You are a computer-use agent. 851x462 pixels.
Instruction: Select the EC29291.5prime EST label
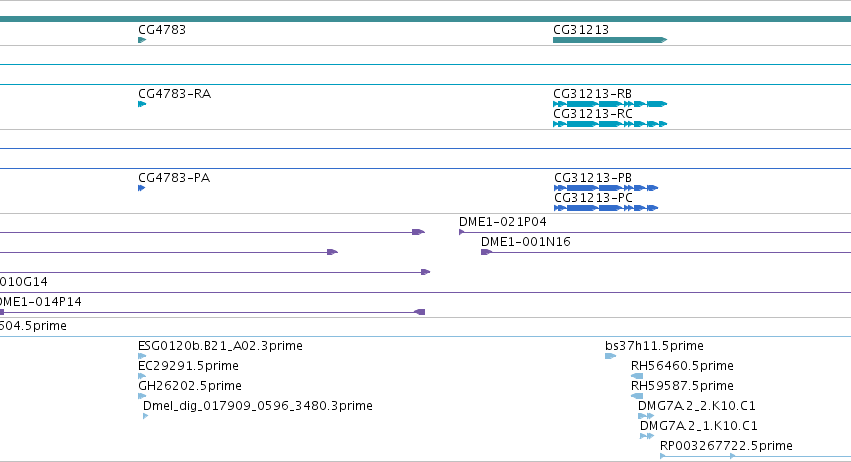click(x=188, y=366)
